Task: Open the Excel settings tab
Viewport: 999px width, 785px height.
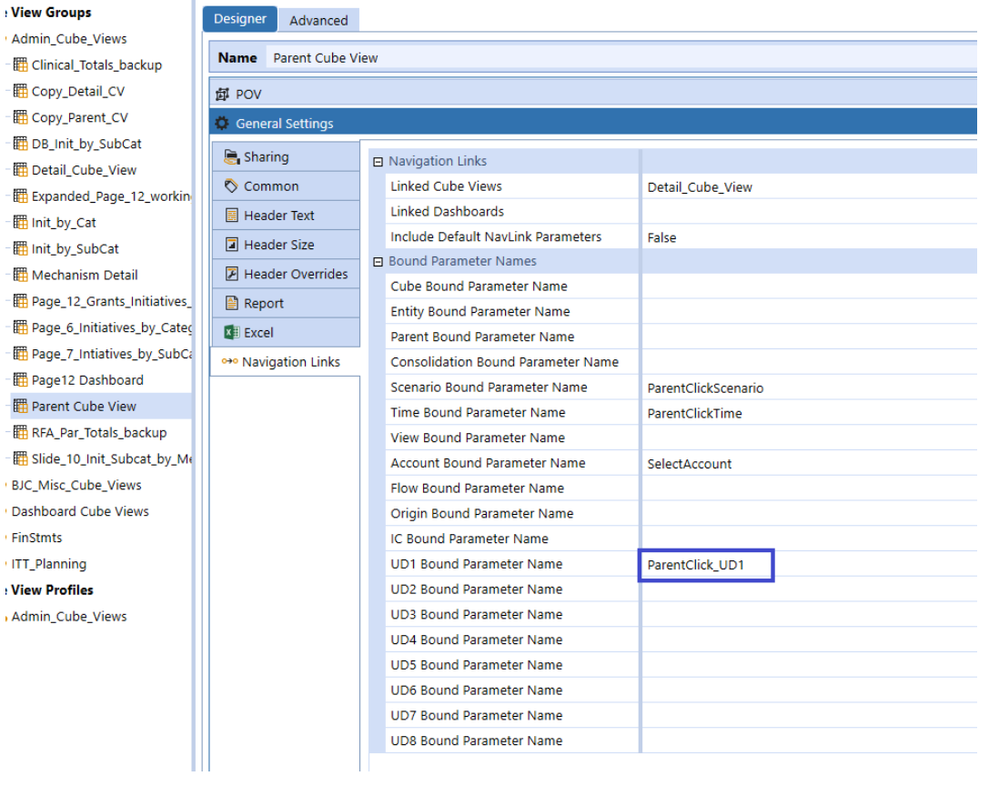Action: click(286, 333)
